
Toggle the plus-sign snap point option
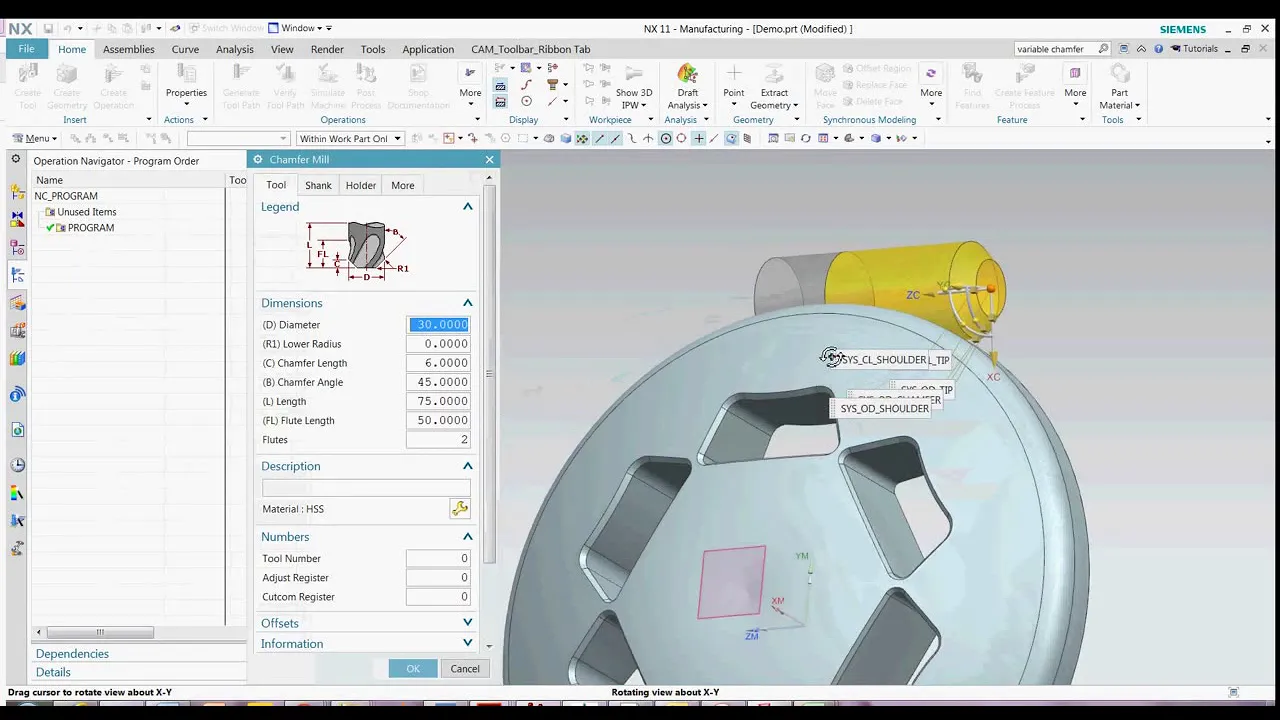pyautogui.click(x=698, y=138)
